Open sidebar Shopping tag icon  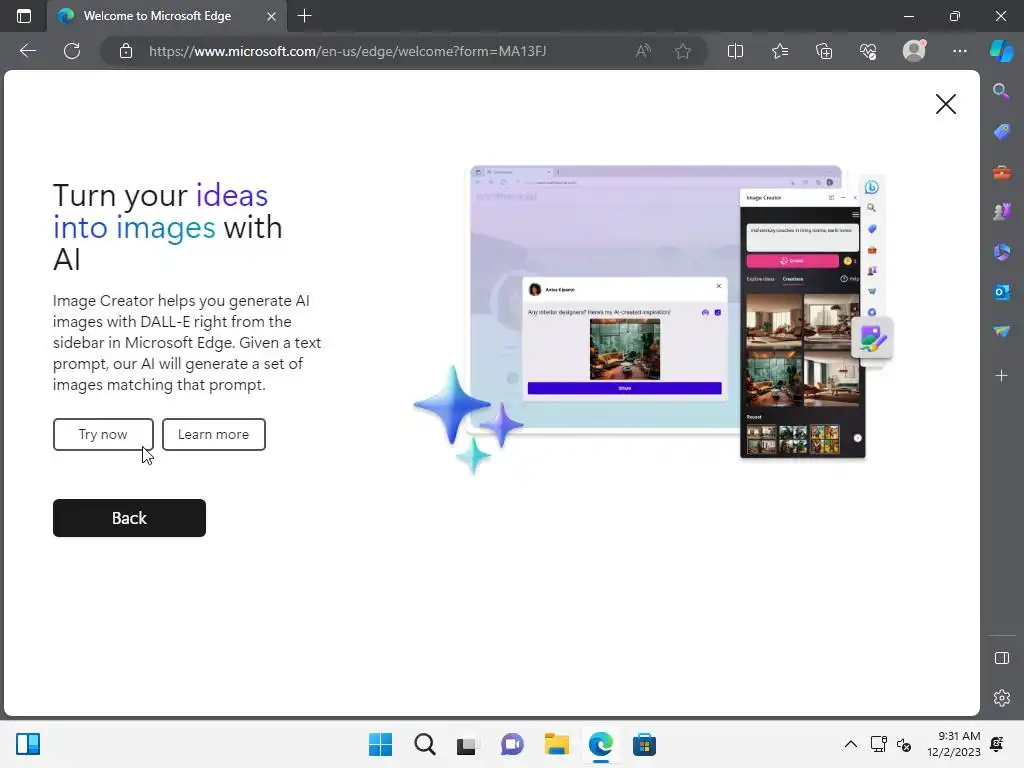click(x=1002, y=132)
